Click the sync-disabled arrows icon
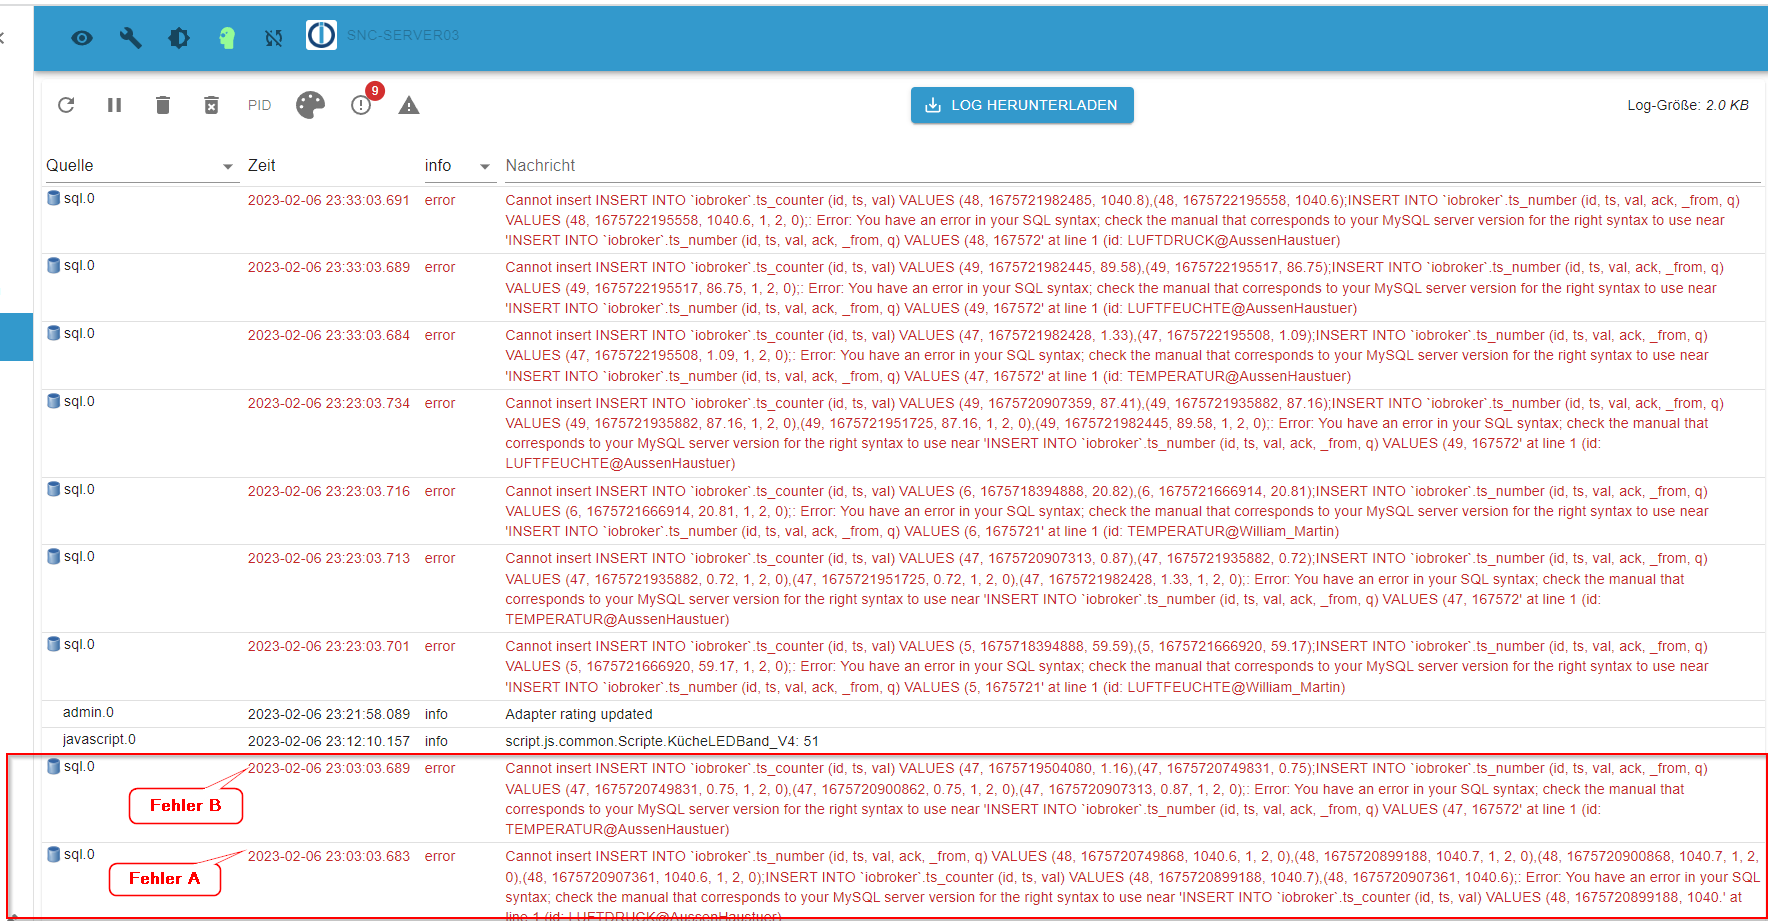The height and width of the screenshot is (921, 1768). point(274,38)
